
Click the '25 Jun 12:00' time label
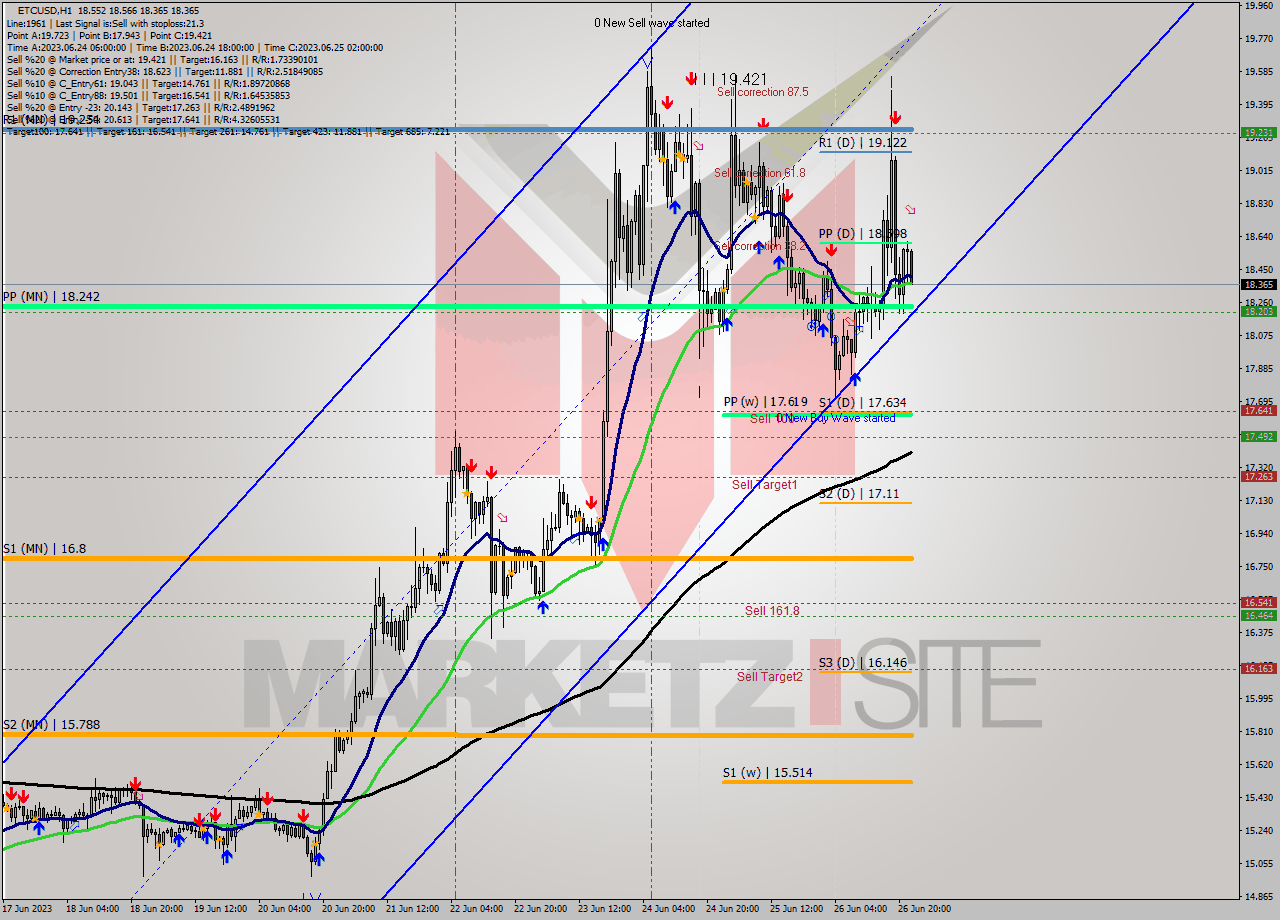click(x=796, y=910)
